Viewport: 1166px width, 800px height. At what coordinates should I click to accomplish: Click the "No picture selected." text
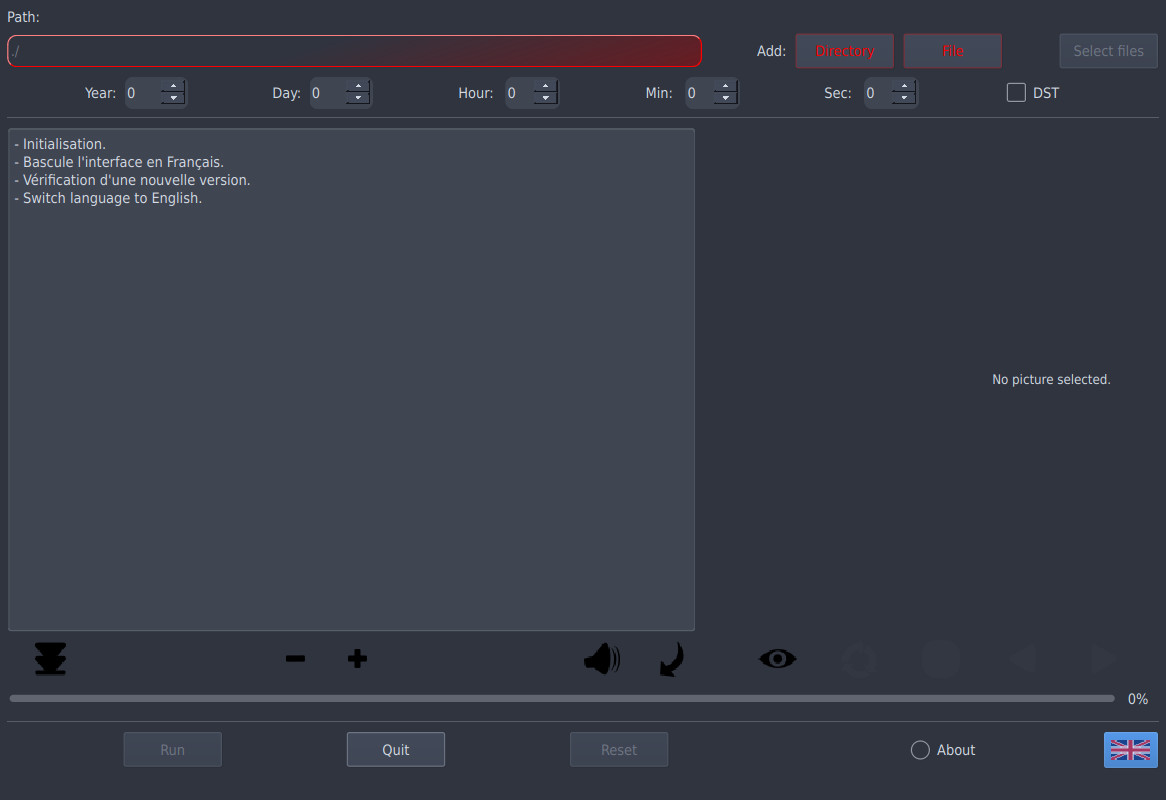click(1051, 379)
